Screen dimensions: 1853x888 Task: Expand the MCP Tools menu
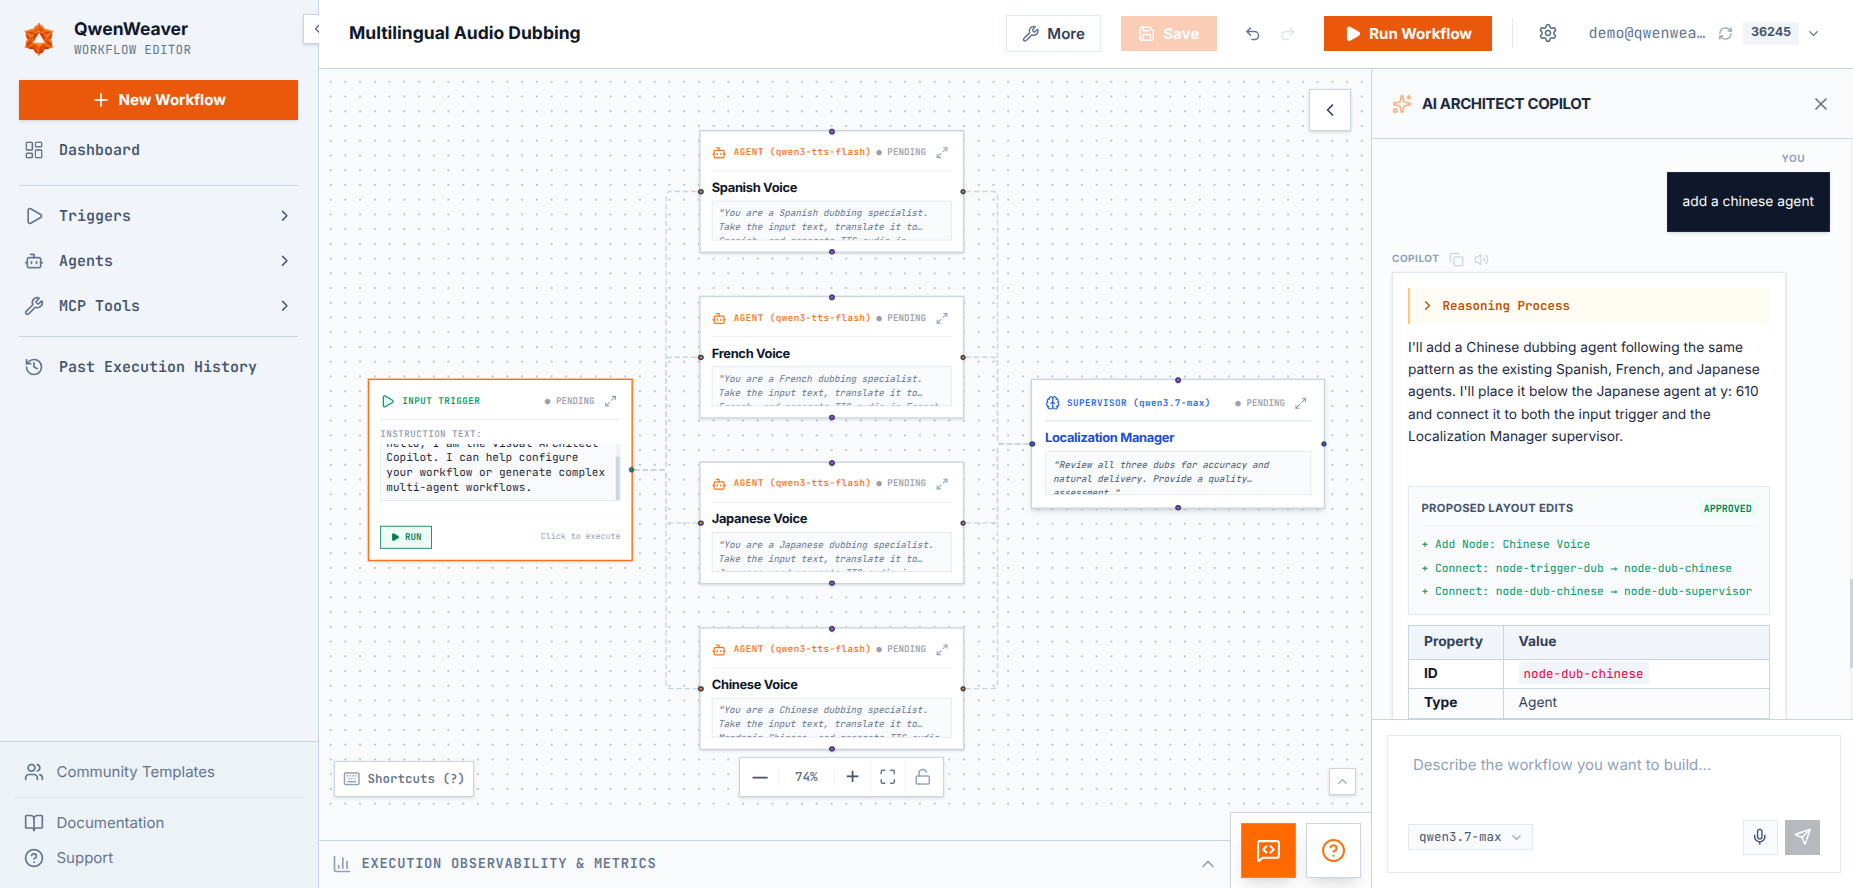tap(158, 306)
